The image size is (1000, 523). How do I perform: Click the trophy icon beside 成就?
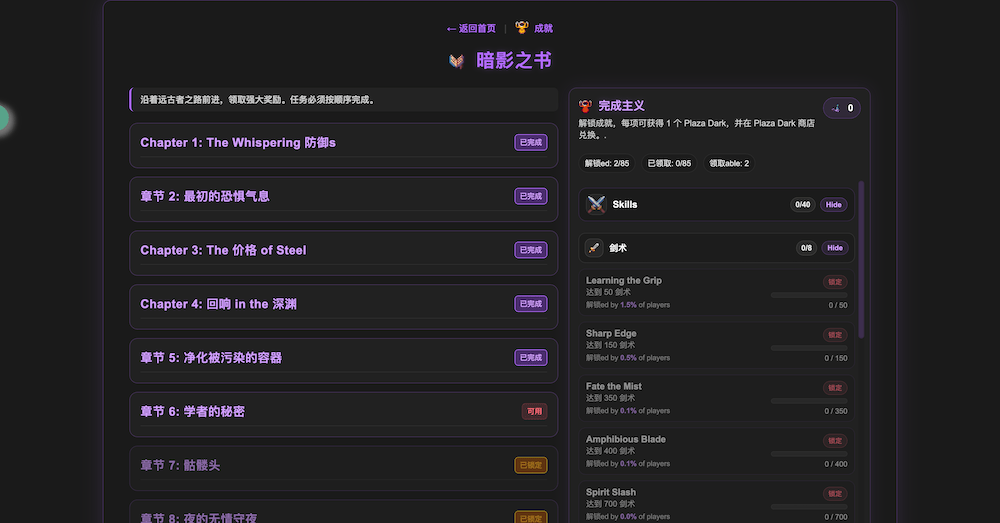tap(521, 28)
